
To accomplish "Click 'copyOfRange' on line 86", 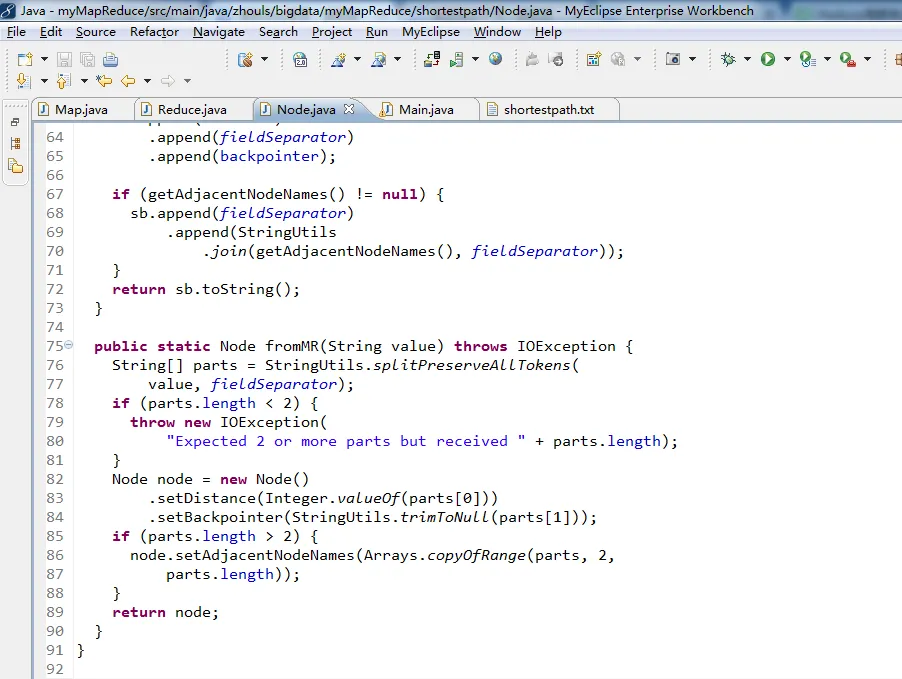I will click(x=476, y=555).
